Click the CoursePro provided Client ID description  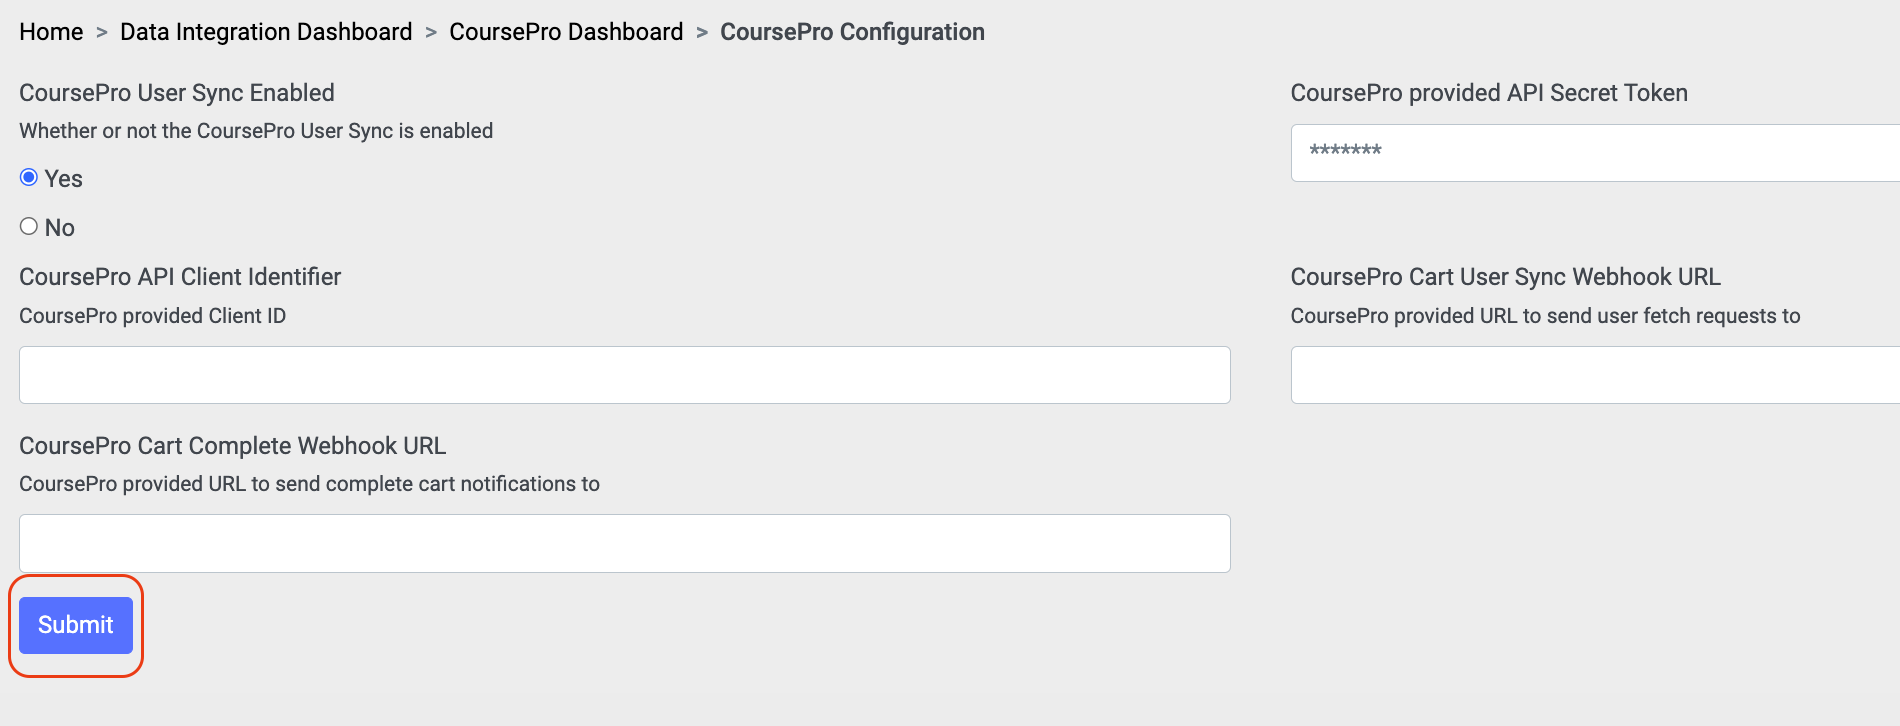tap(152, 316)
